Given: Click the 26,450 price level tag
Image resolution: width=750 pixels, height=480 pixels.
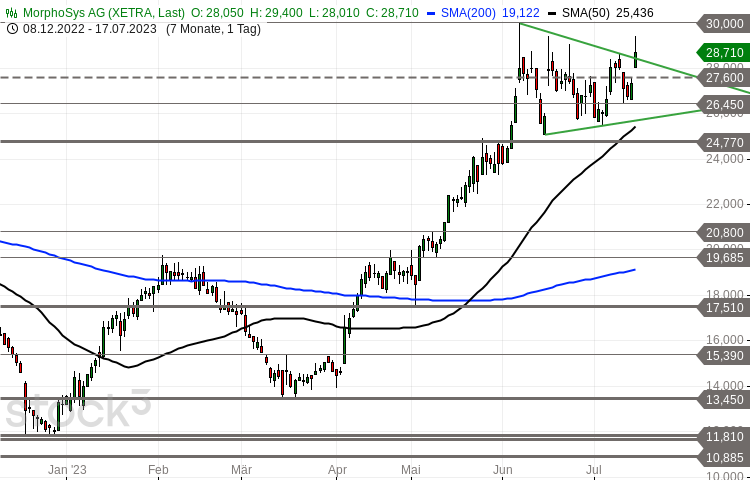Looking at the screenshot, I should 724,104.
